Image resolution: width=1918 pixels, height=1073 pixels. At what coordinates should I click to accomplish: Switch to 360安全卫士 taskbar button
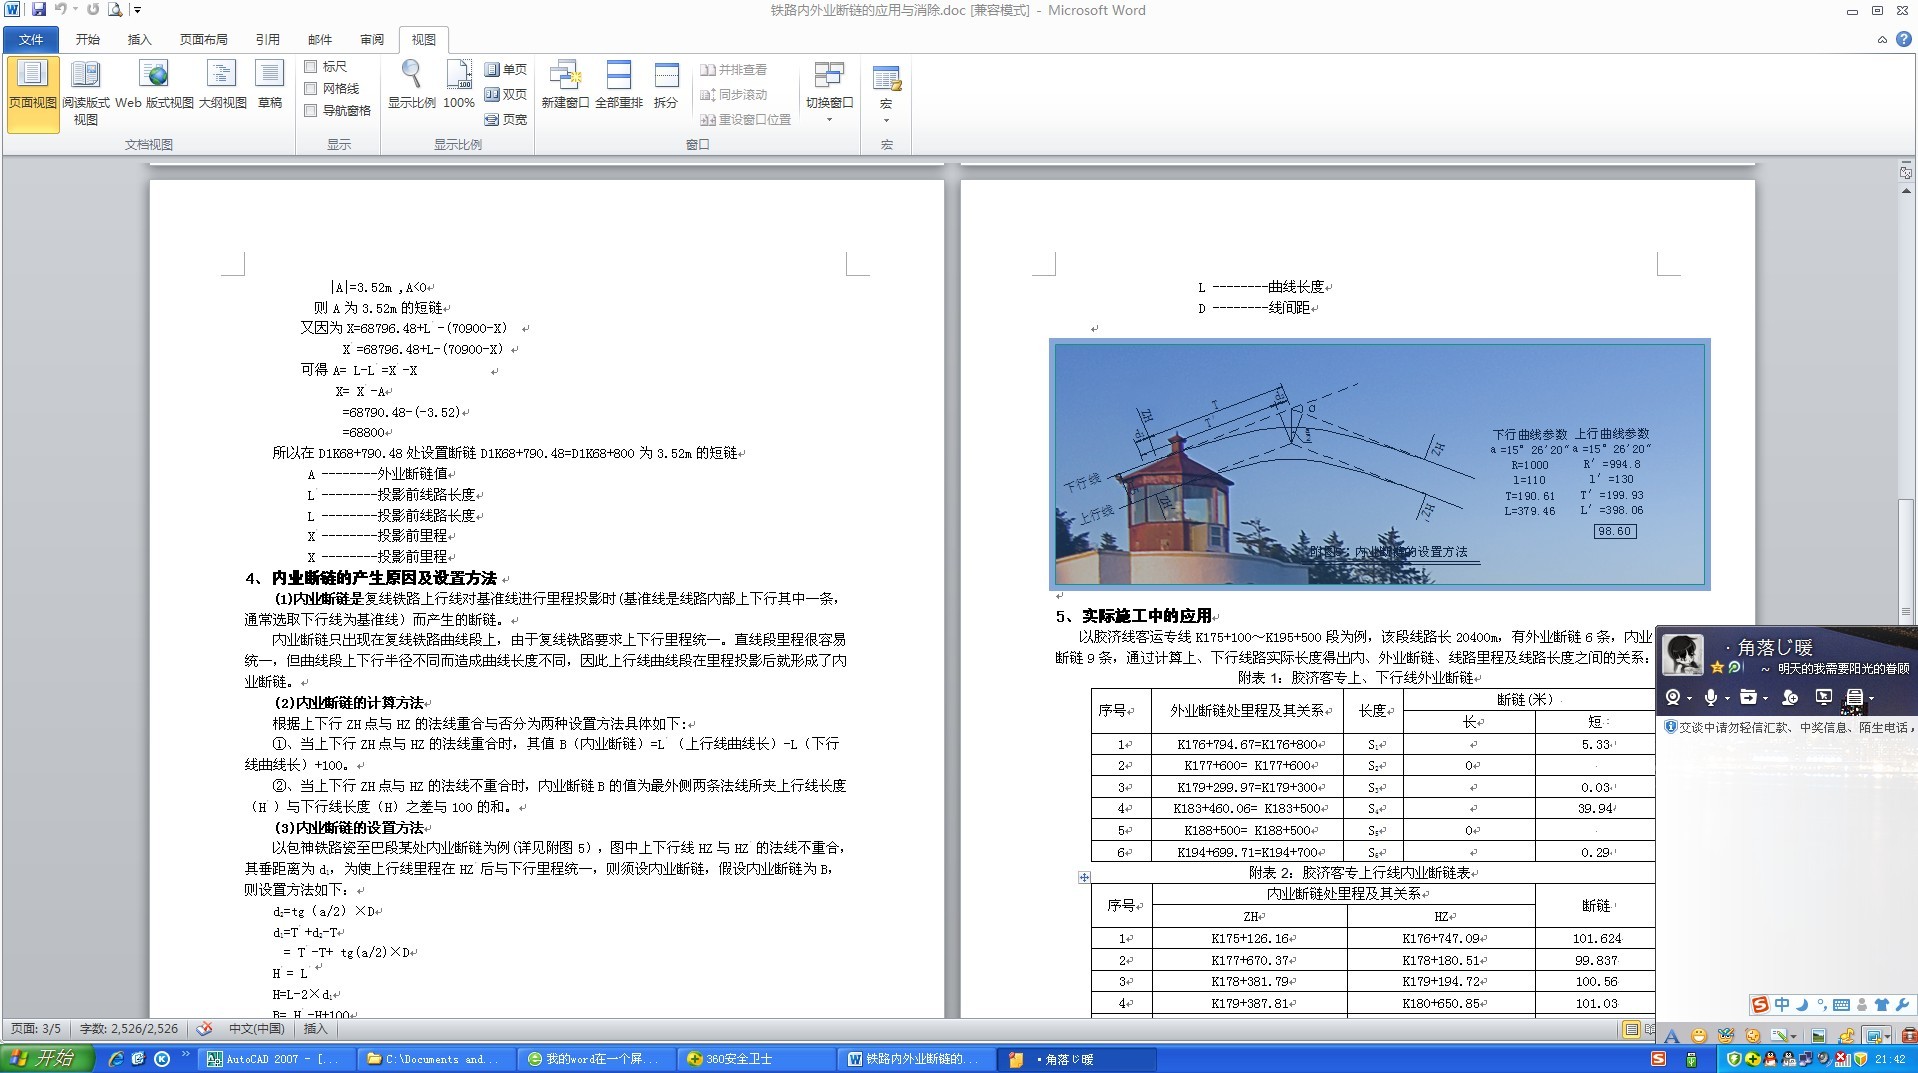[757, 1059]
